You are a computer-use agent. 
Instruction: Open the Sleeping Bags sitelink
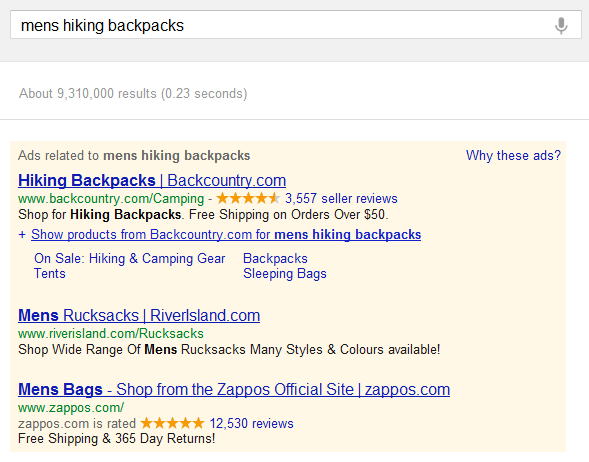click(x=285, y=273)
